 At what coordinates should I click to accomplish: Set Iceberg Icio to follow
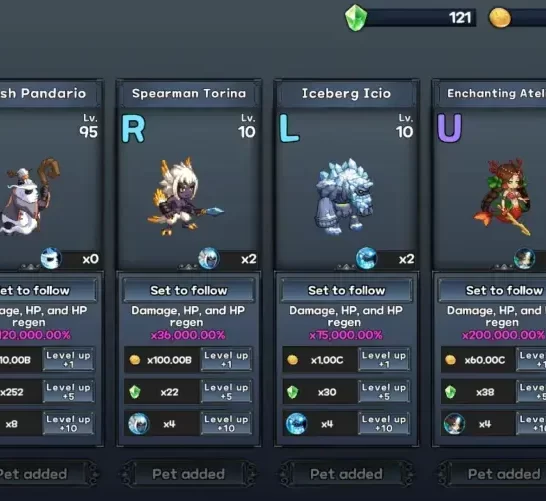tap(346, 290)
